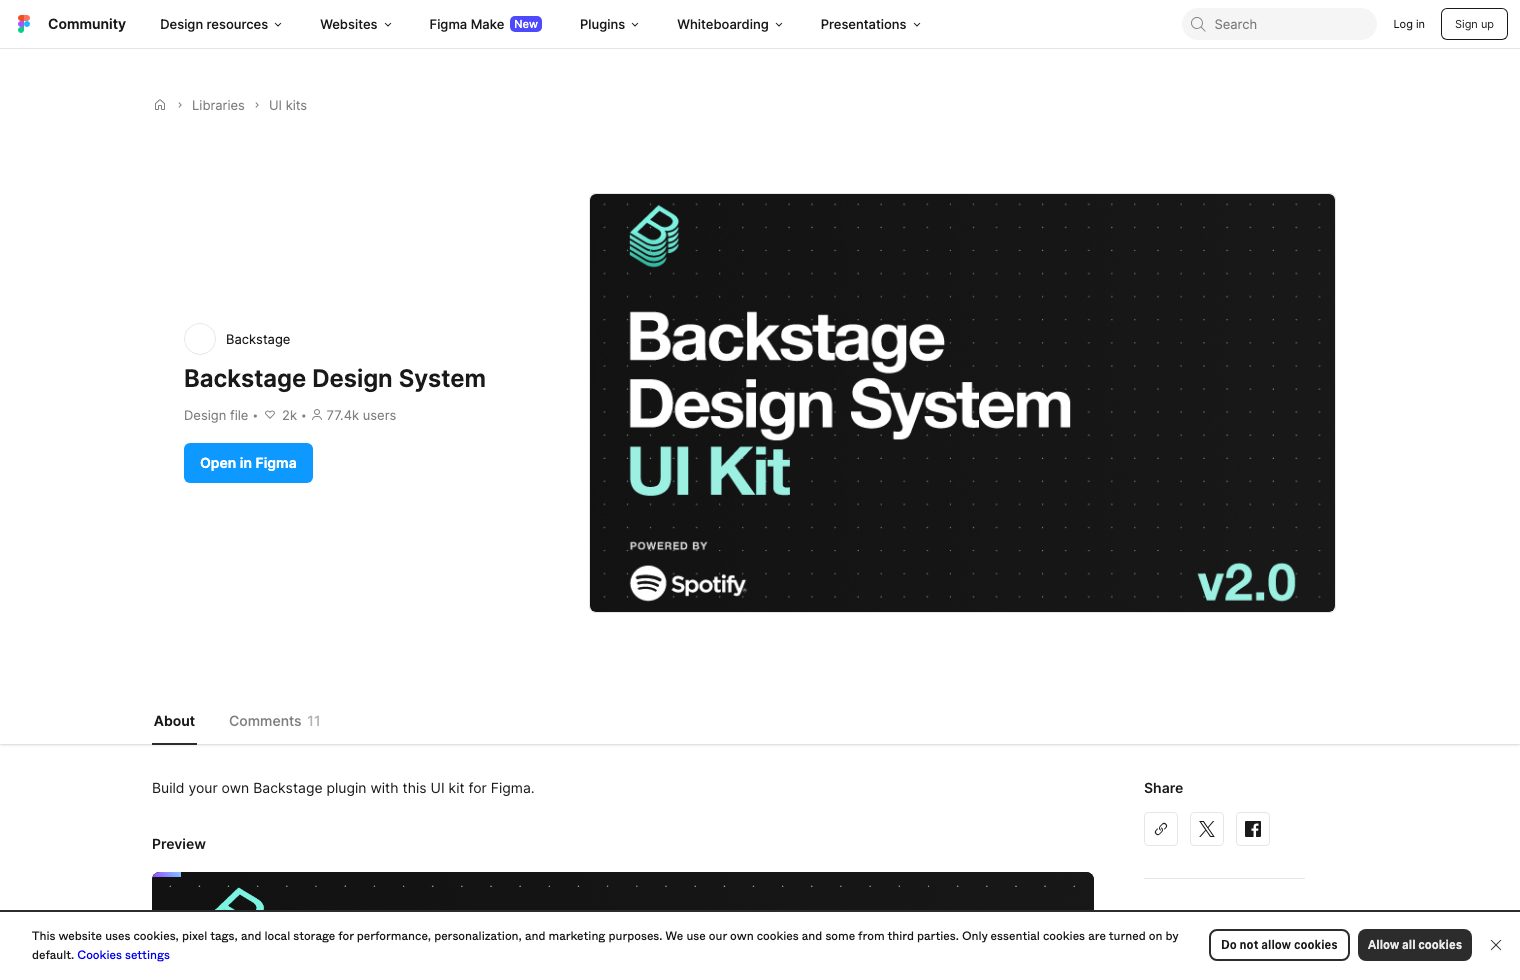This screenshot has height=980, width=1520.
Task: Toggle the heart to like the file
Action: 270,415
